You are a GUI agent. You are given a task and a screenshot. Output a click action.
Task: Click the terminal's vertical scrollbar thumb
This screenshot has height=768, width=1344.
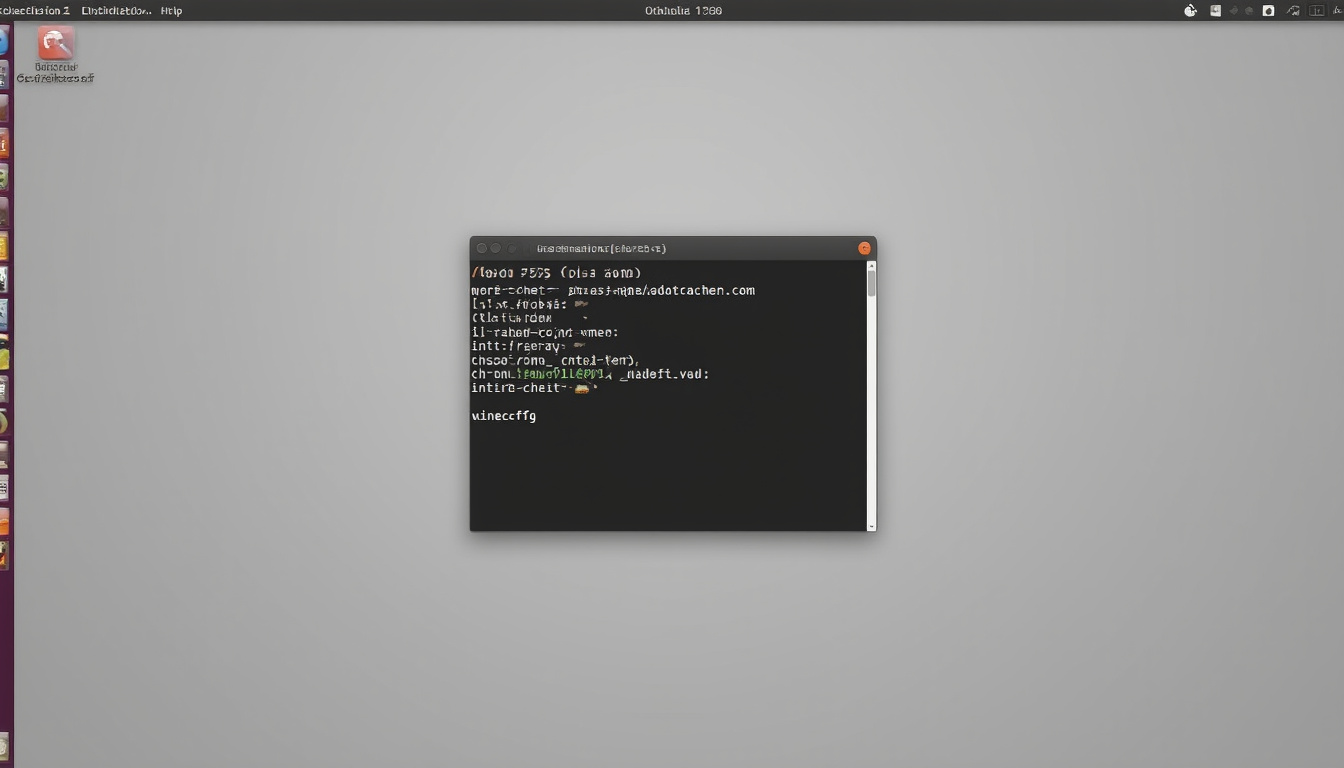(871, 284)
